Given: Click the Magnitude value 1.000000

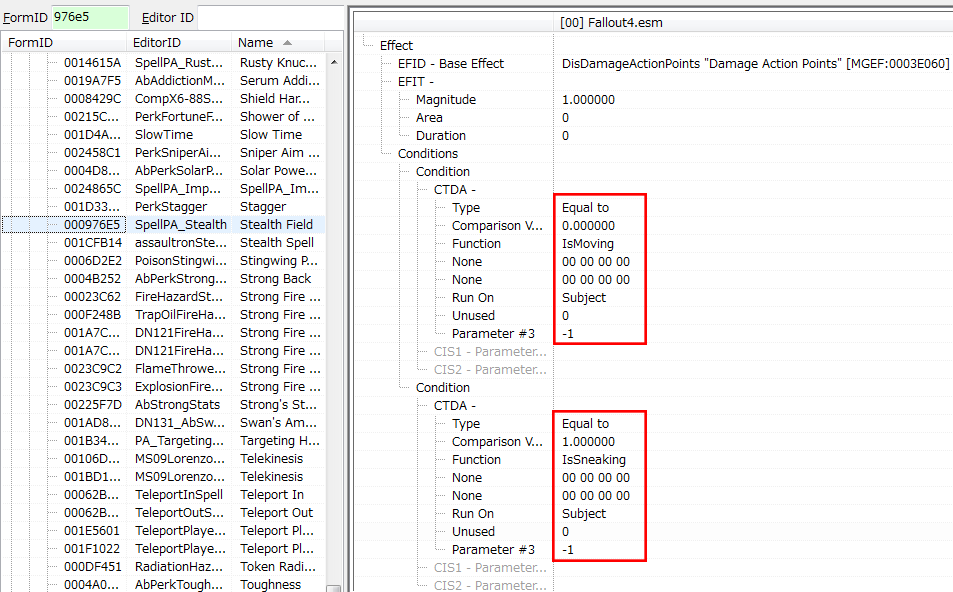Looking at the screenshot, I should [x=588, y=100].
